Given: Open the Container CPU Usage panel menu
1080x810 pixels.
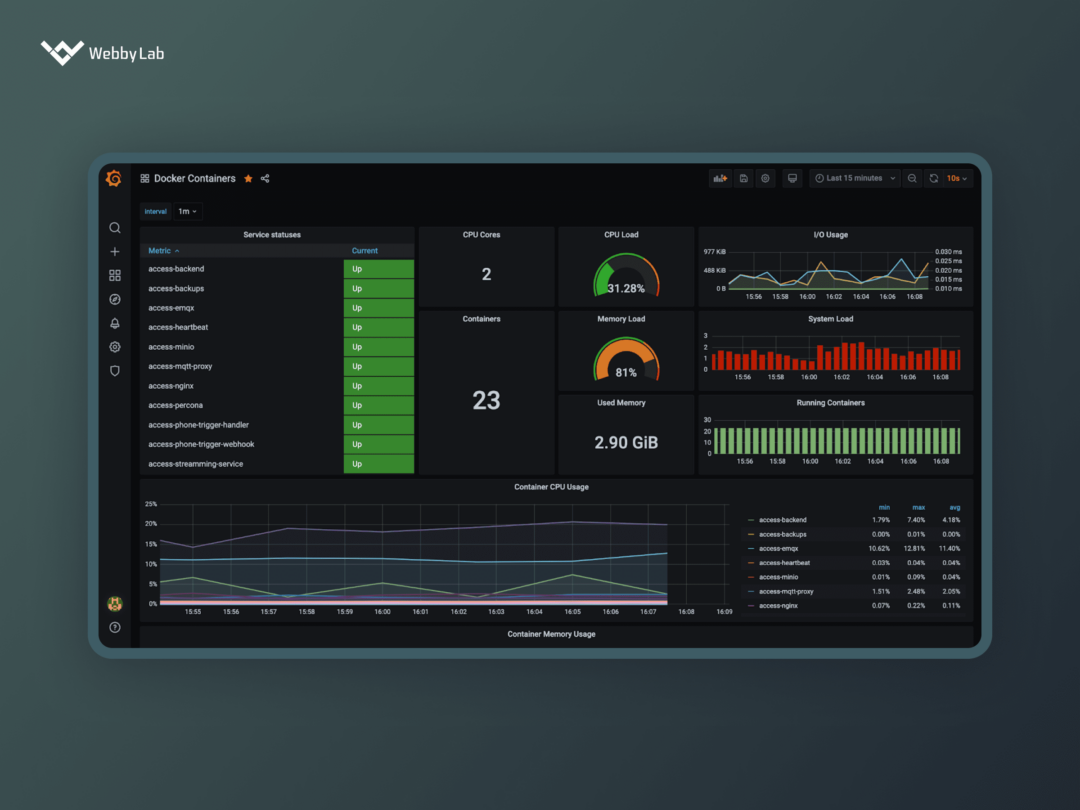Looking at the screenshot, I should click(x=551, y=487).
